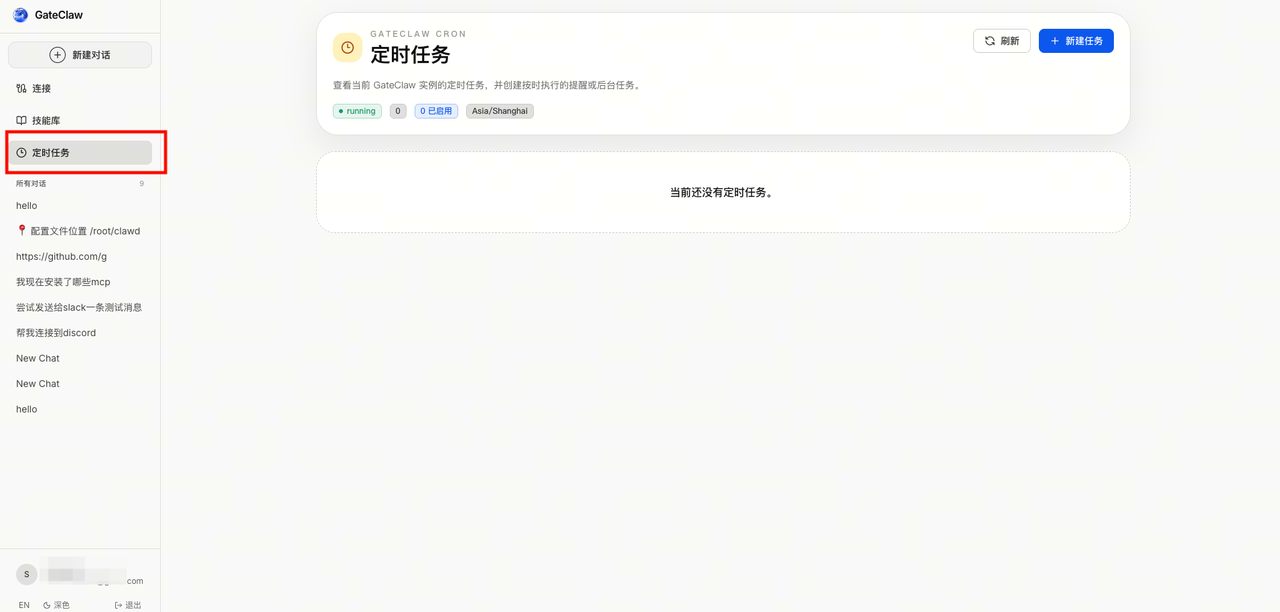Click the 定时任务 clock icon in sidebar
Screen dimensions: 1280x612
pyautogui.click(x=21, y=153)
